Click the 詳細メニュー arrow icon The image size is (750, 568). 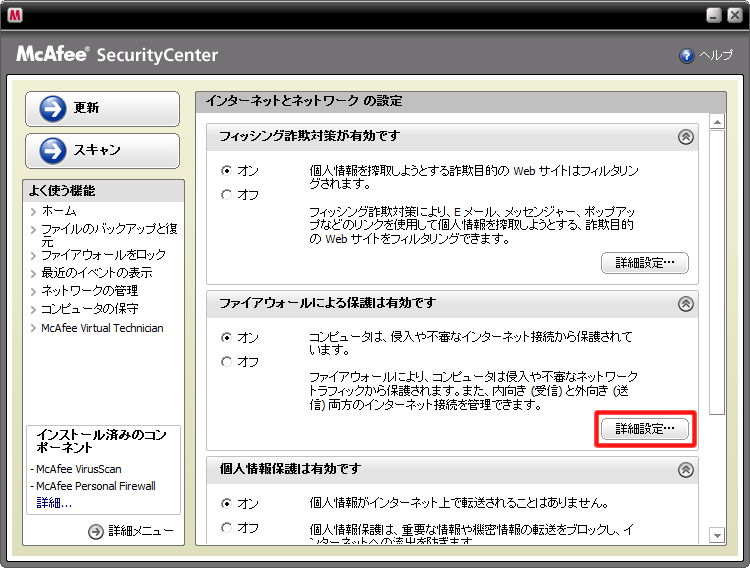[x=96, y=532]
